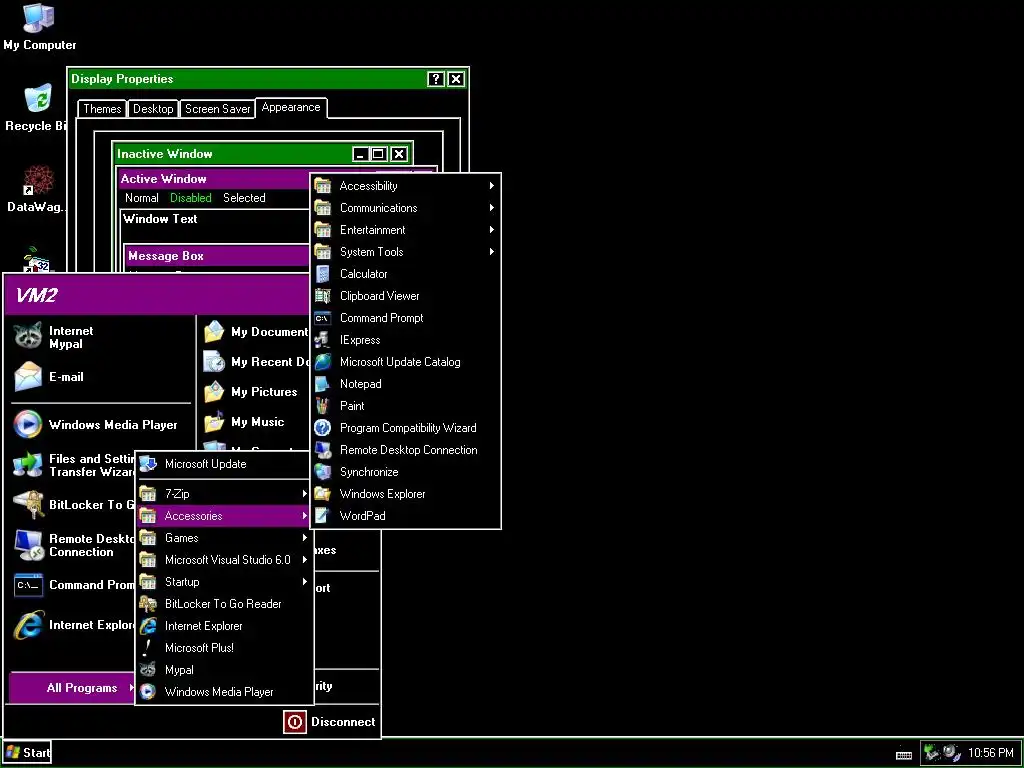Open Microsoft Update in the All Programs list
This screenshot has width=1024, height=768.
point(223,464)
